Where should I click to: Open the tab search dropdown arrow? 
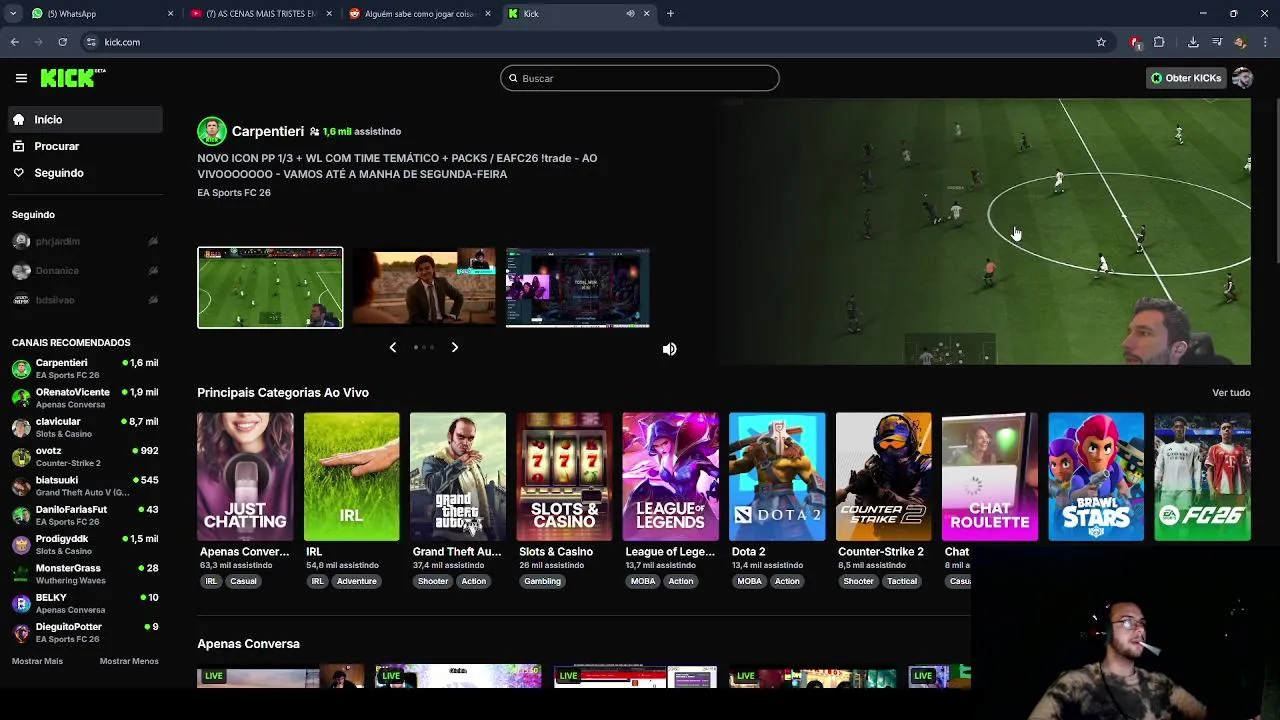pos(12,14)
